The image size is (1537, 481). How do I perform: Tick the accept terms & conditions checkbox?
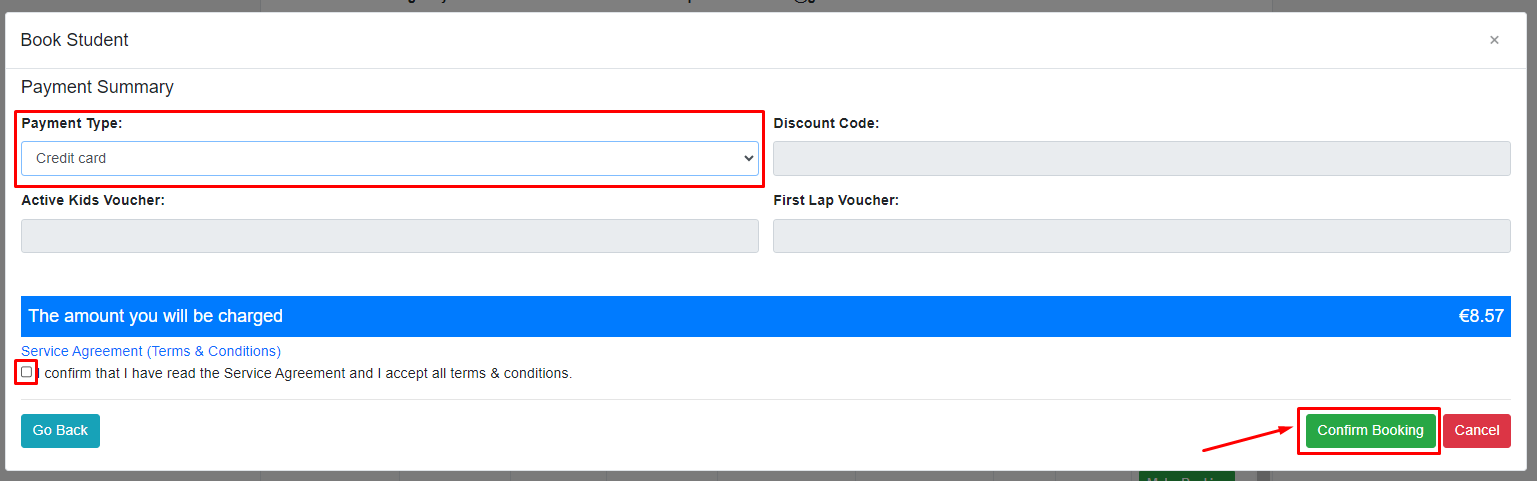pyautogui.click(x=27, y=372)
